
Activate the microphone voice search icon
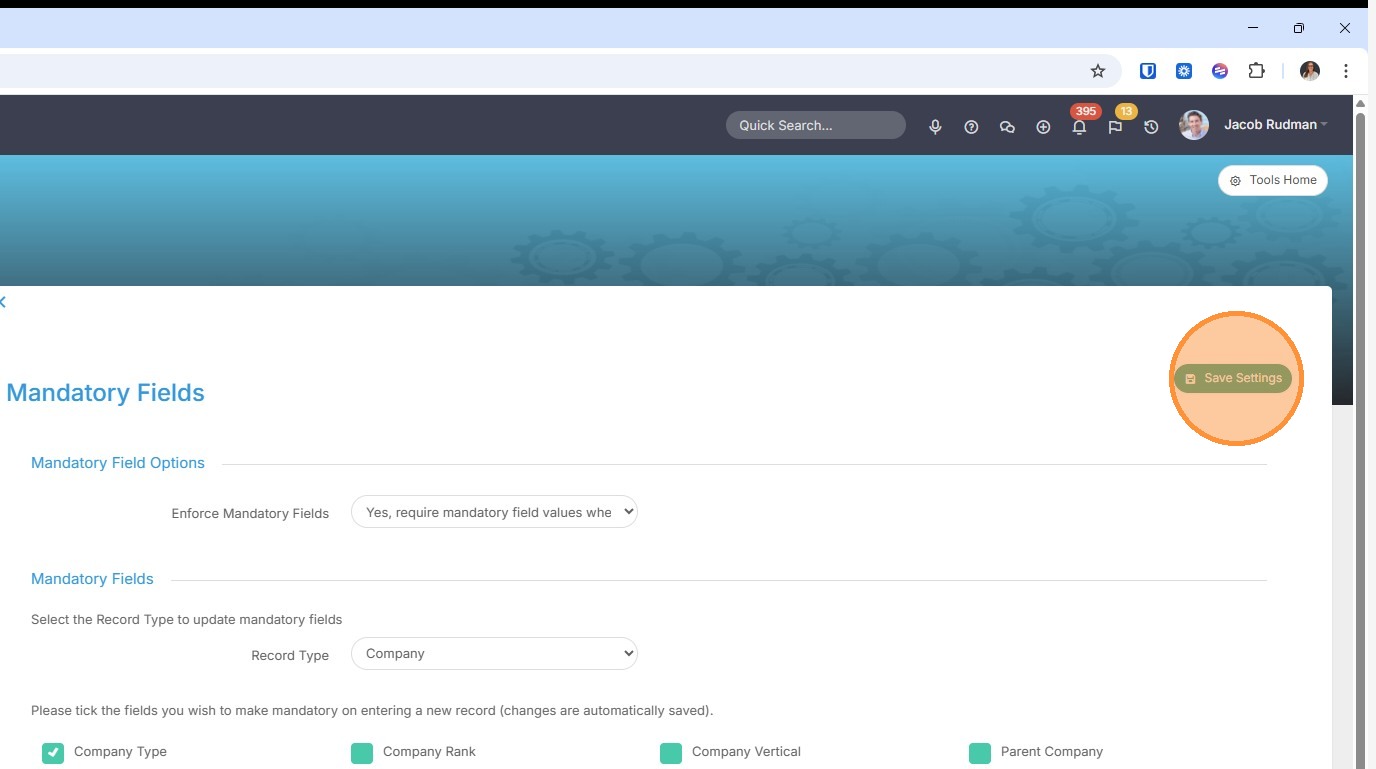[935, 127]
